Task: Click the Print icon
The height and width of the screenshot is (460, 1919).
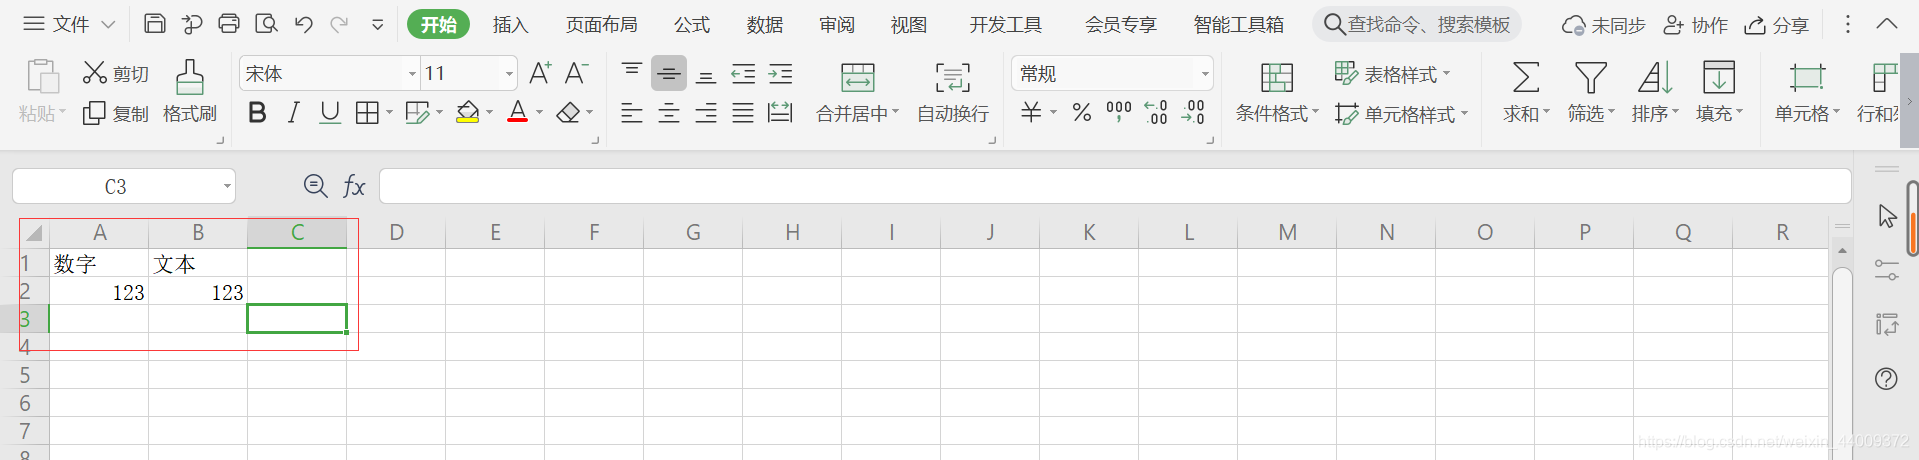Action: point(229,23)
